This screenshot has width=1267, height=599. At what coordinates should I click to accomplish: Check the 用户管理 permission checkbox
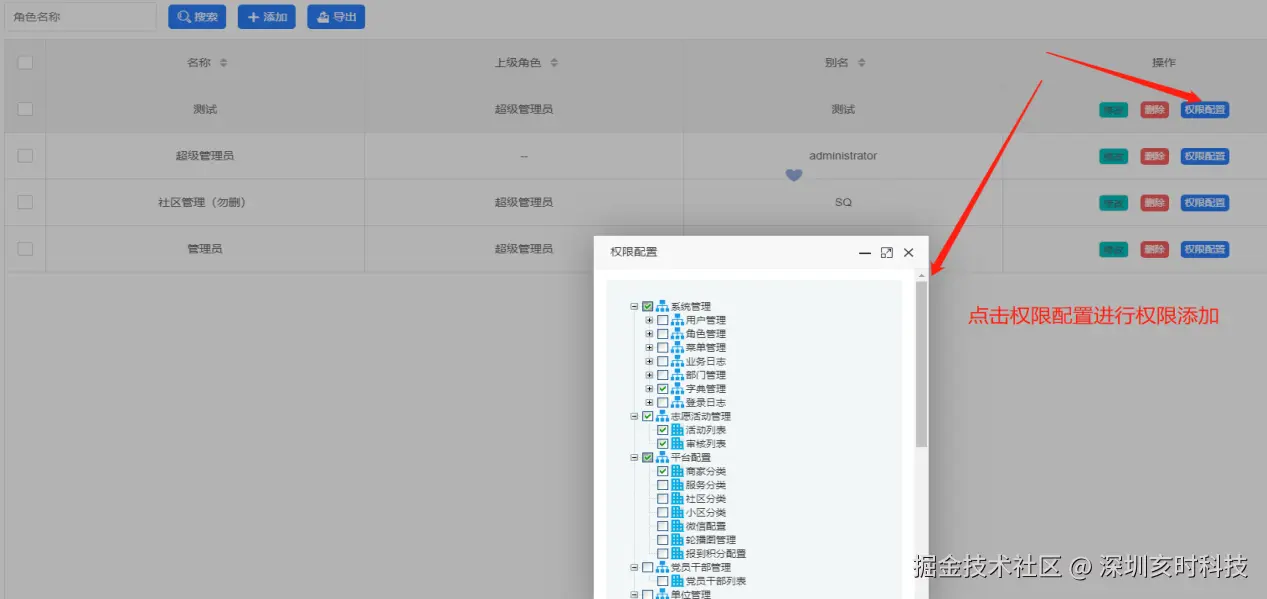point(662,320)
